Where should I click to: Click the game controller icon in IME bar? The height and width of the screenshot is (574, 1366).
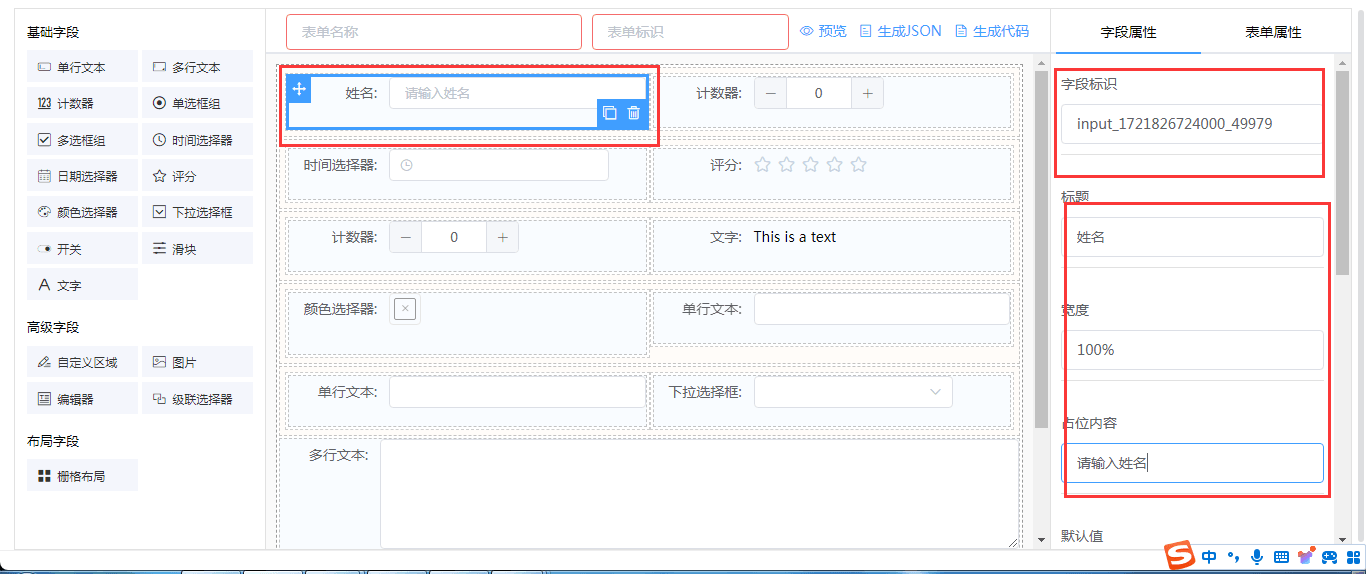pyautogui.click(x=1329, y=557)
